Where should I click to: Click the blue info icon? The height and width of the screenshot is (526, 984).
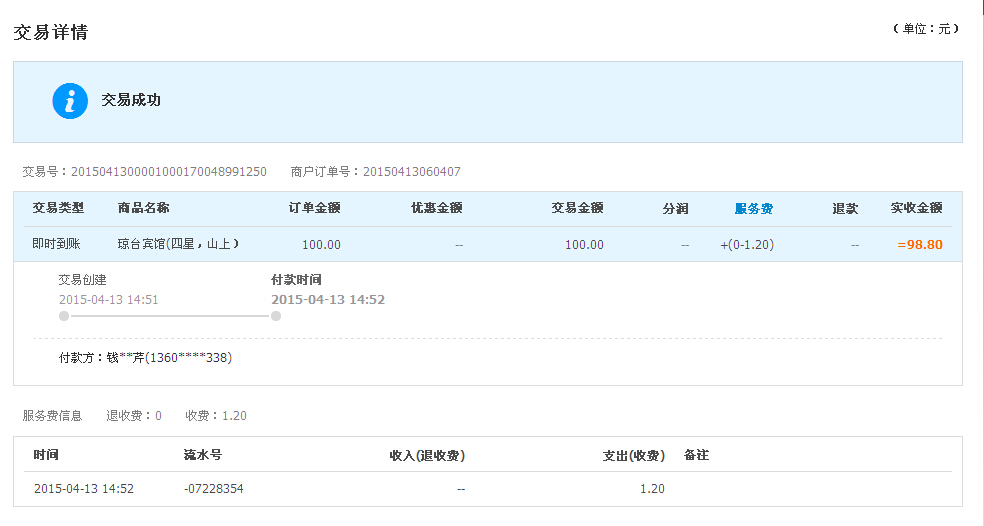pyautogui.click(x=70, y=101)
